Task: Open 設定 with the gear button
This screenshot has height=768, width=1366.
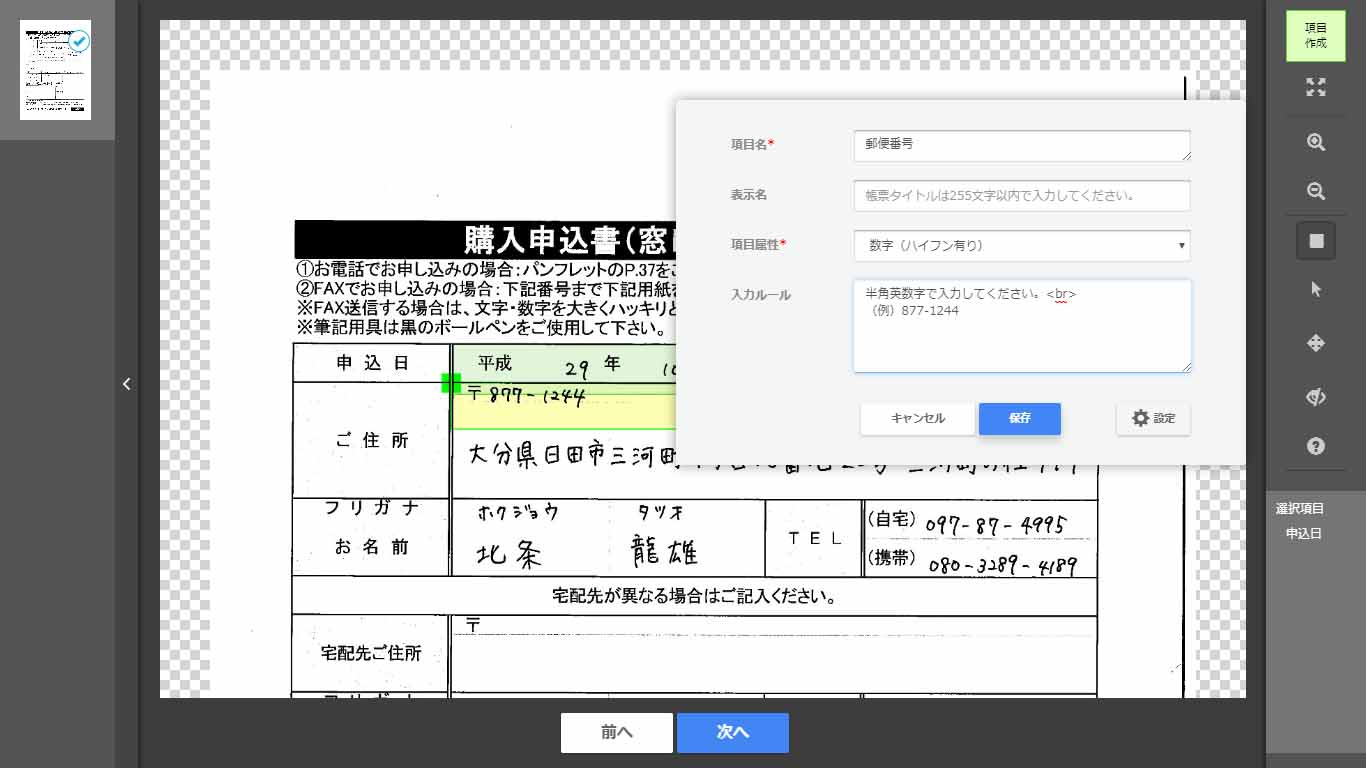Action: (1153, 419)
